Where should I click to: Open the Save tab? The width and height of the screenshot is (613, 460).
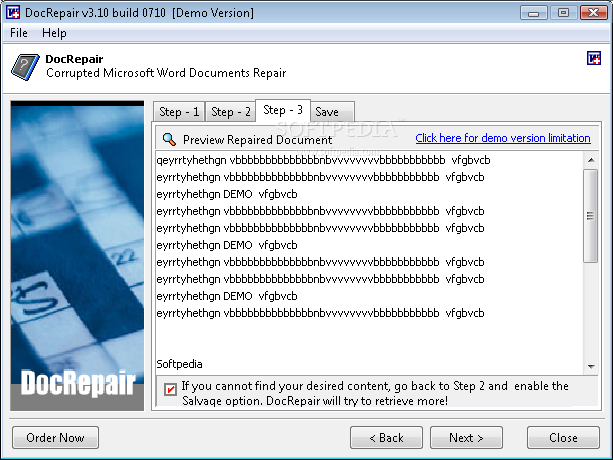click(x=332, y=112)
